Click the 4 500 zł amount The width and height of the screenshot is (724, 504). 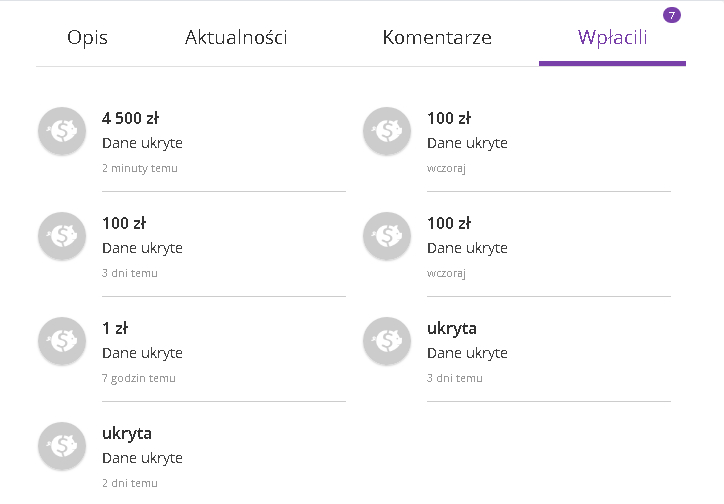131,118
